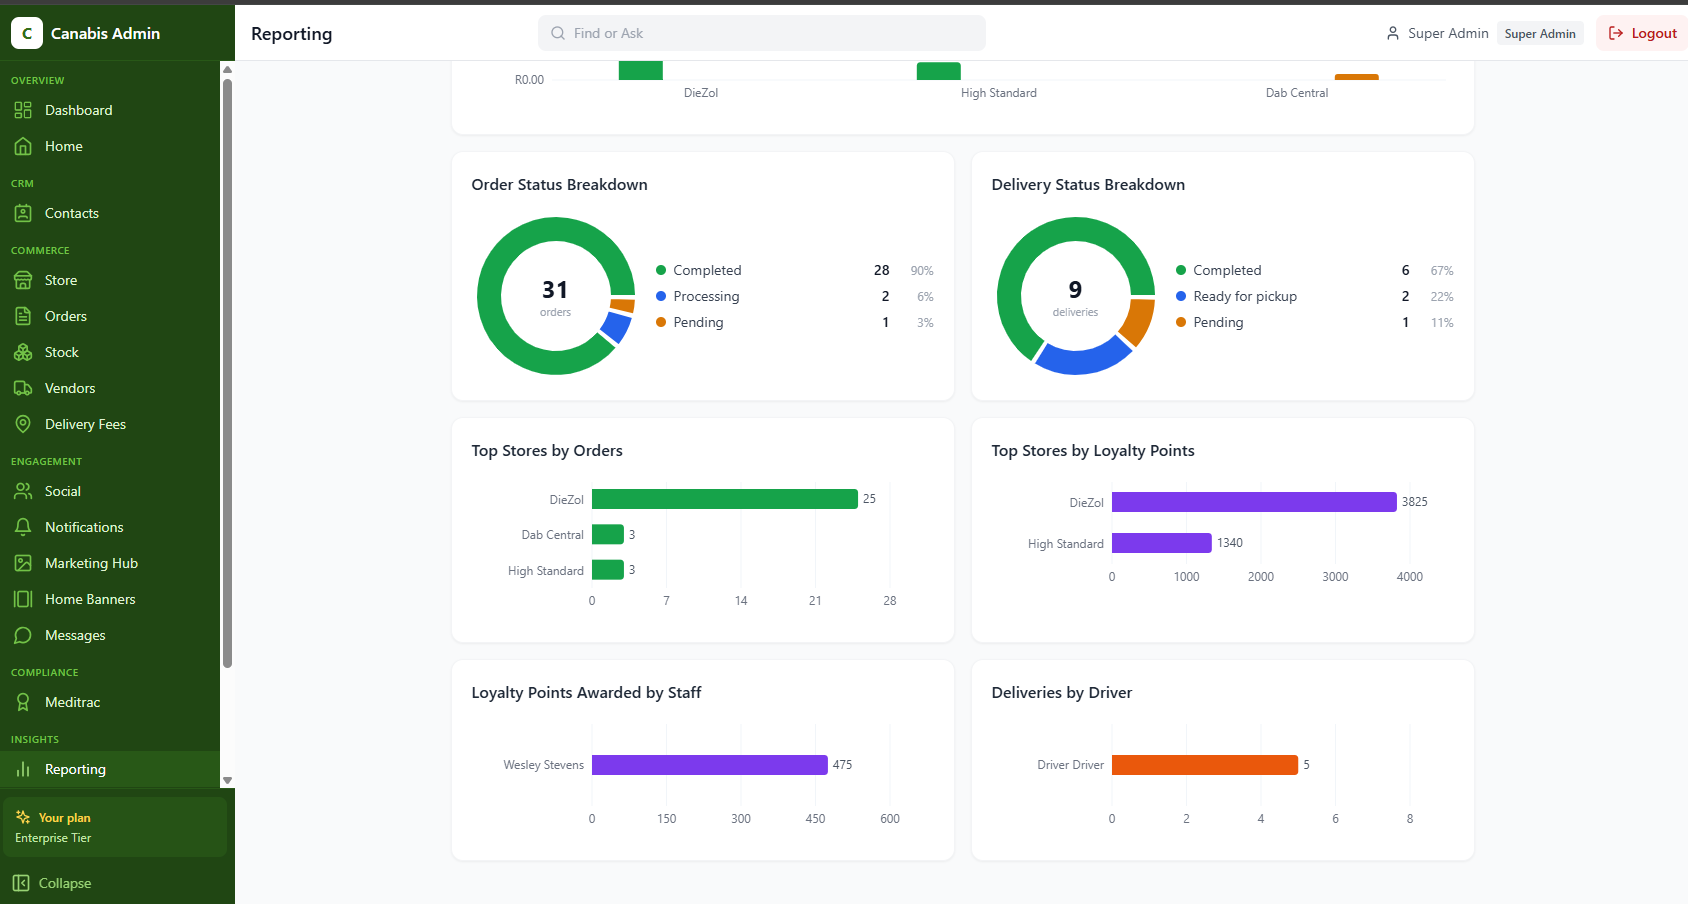The height and width of the screenshot is (904, 1688).
Task: Click the delivery status donut chart
Action: [1076, 296]
